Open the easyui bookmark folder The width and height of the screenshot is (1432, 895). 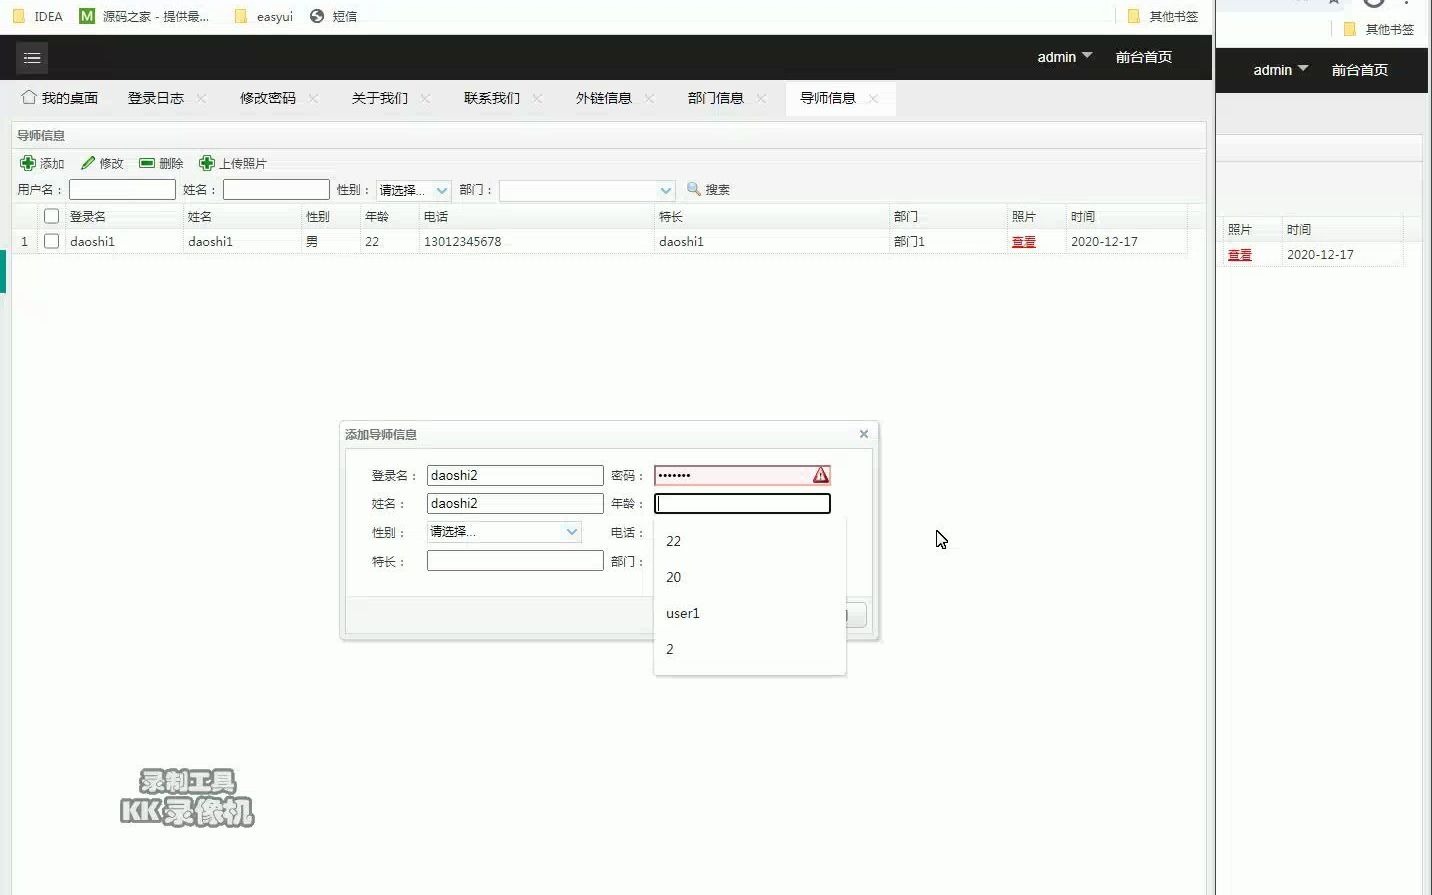pyautogui.click(x=264, y=16)
